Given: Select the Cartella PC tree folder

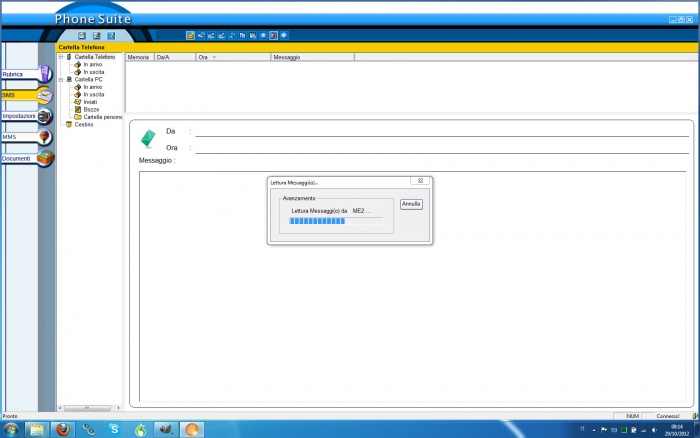Looking at the screenshot, I should (88, 79).
